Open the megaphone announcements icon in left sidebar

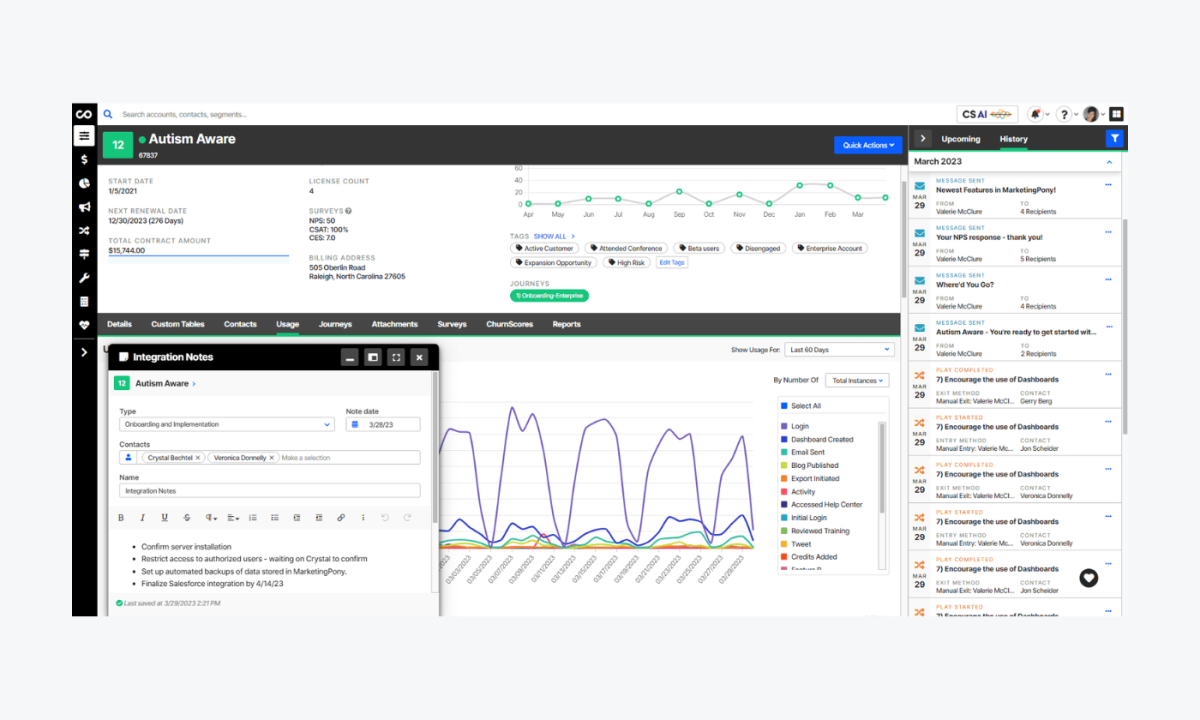click(x=84, y=207)
